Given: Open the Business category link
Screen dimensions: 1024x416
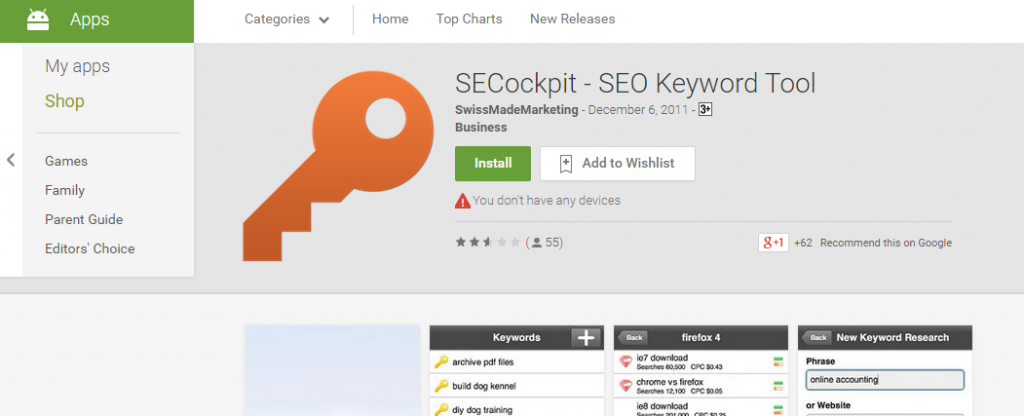Looking at the screenshot, I should click(481, 127).
